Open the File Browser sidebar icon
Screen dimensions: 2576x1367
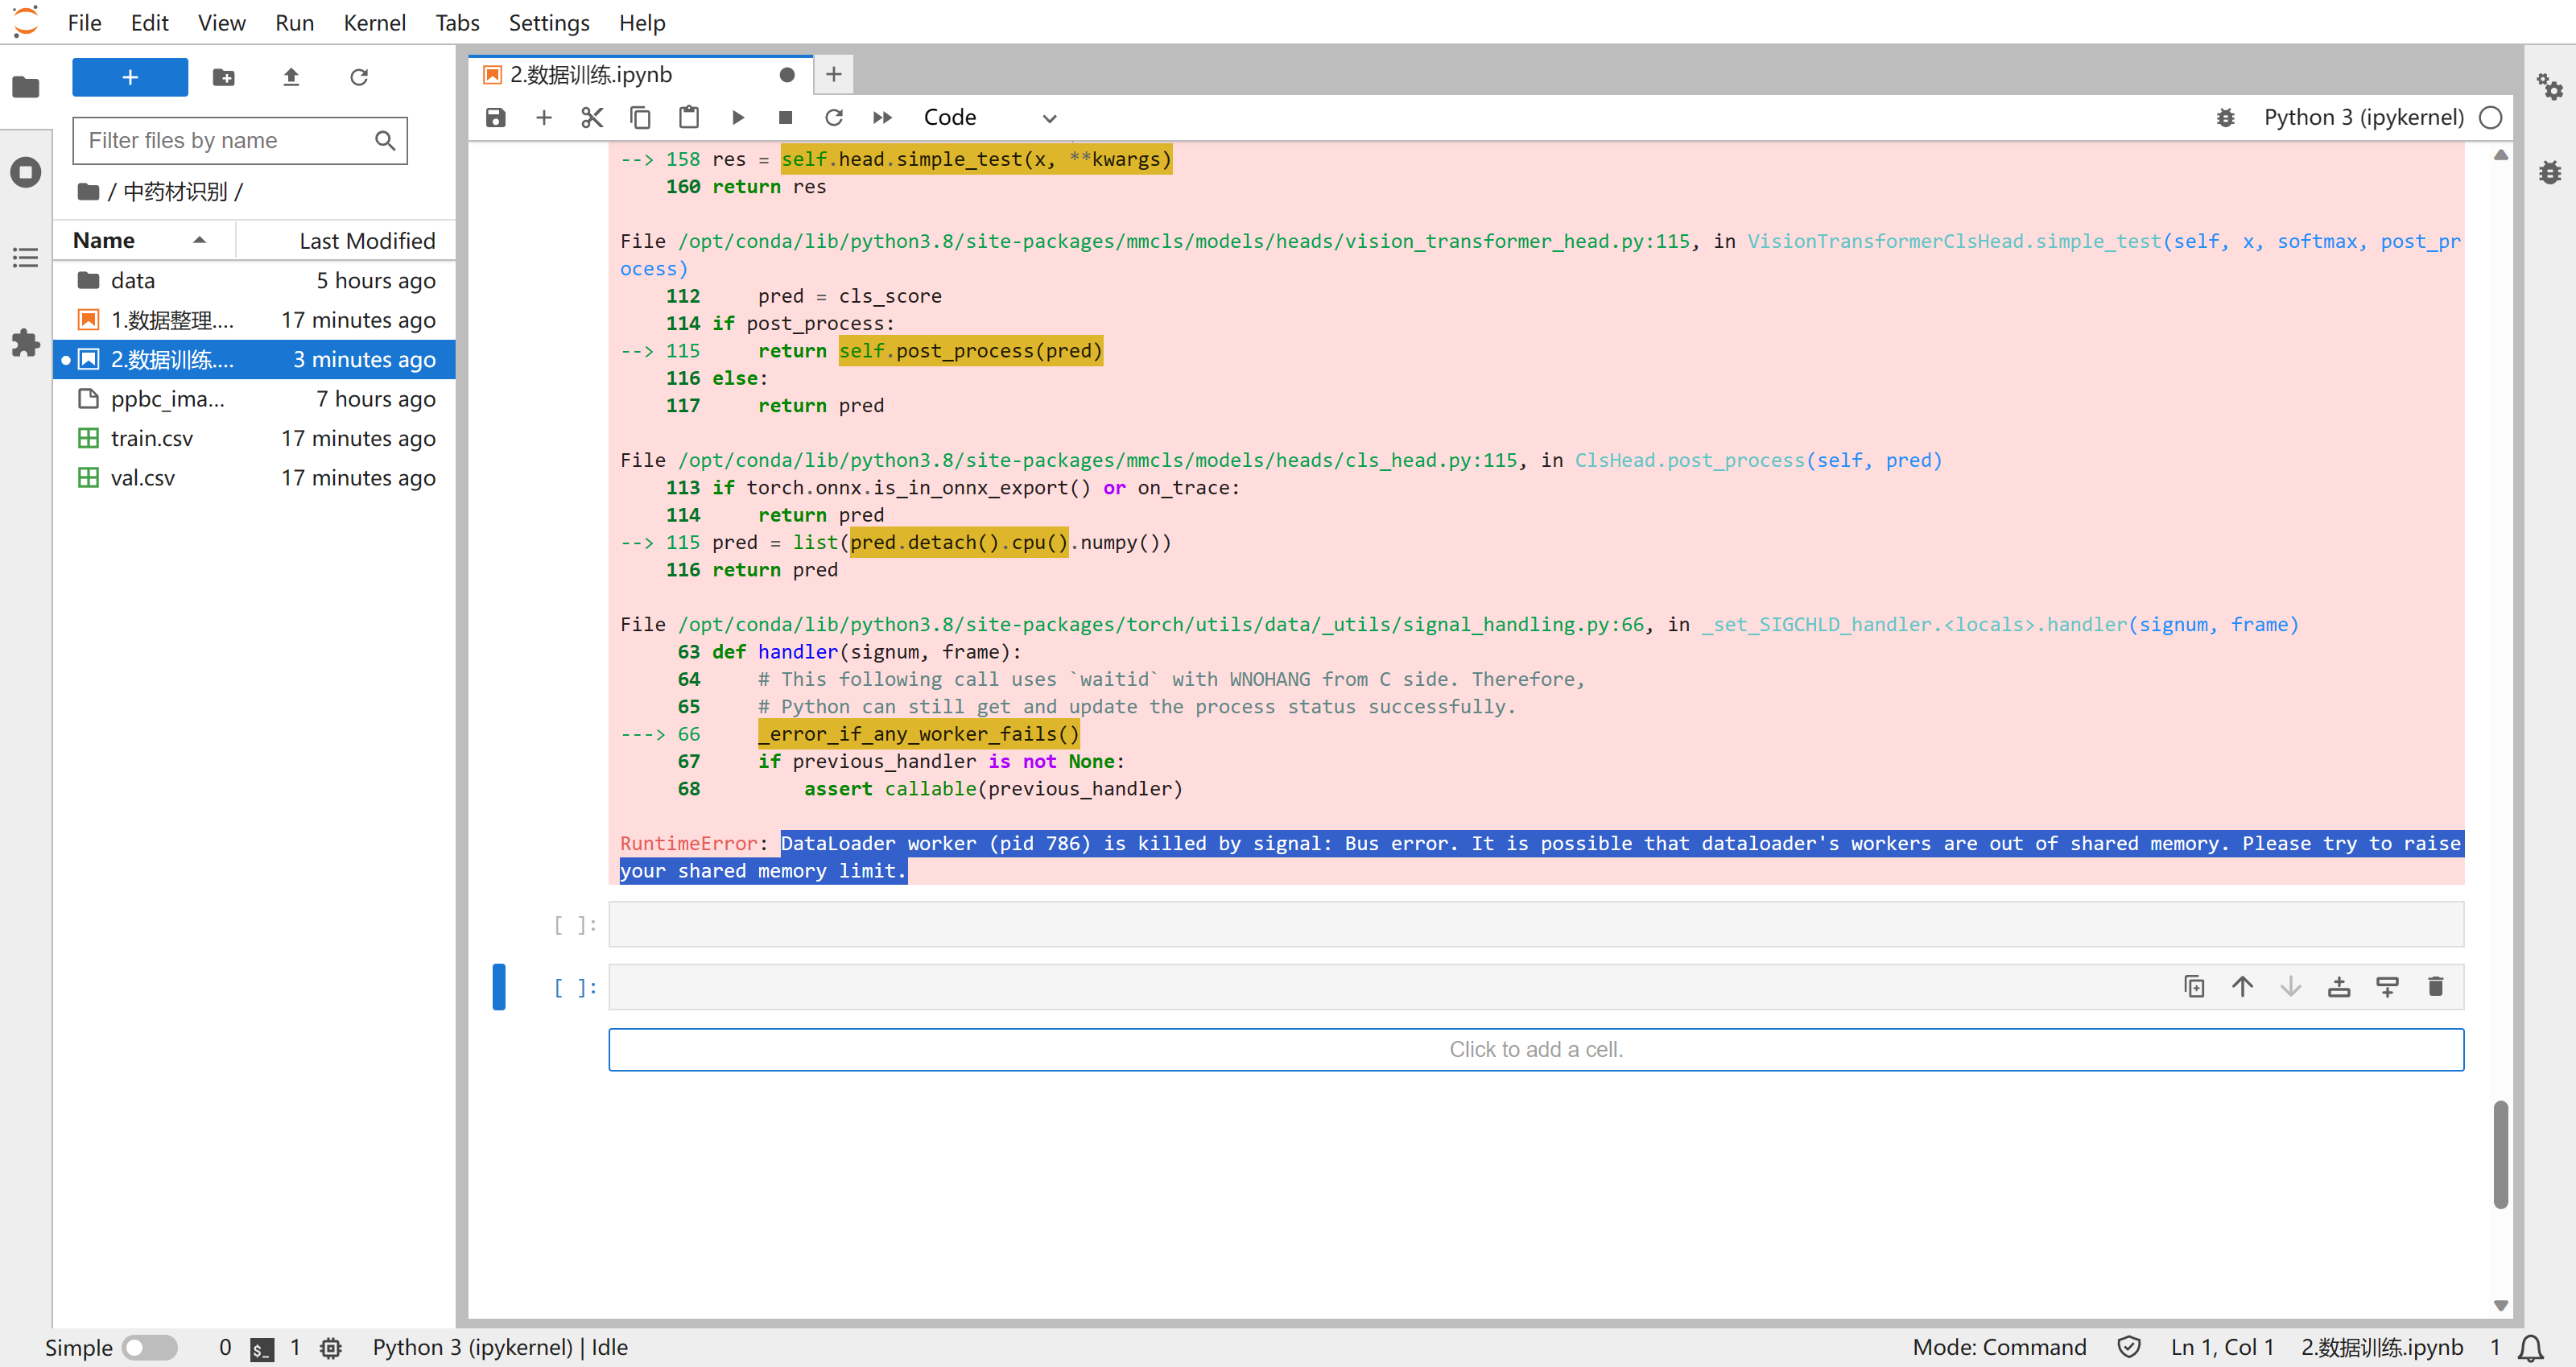click(x=26, y=88)
